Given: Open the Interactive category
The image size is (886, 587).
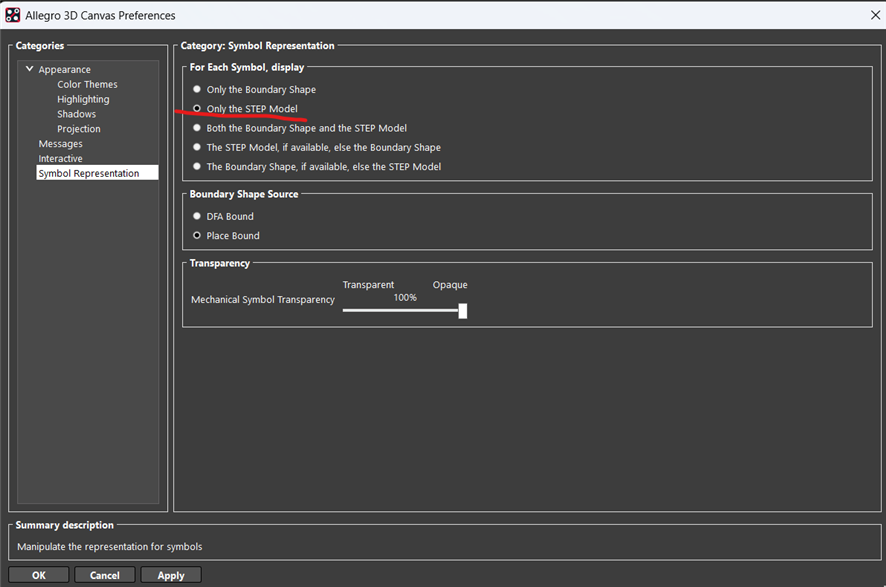Looking at the screenshot, I should coord(60,158).
